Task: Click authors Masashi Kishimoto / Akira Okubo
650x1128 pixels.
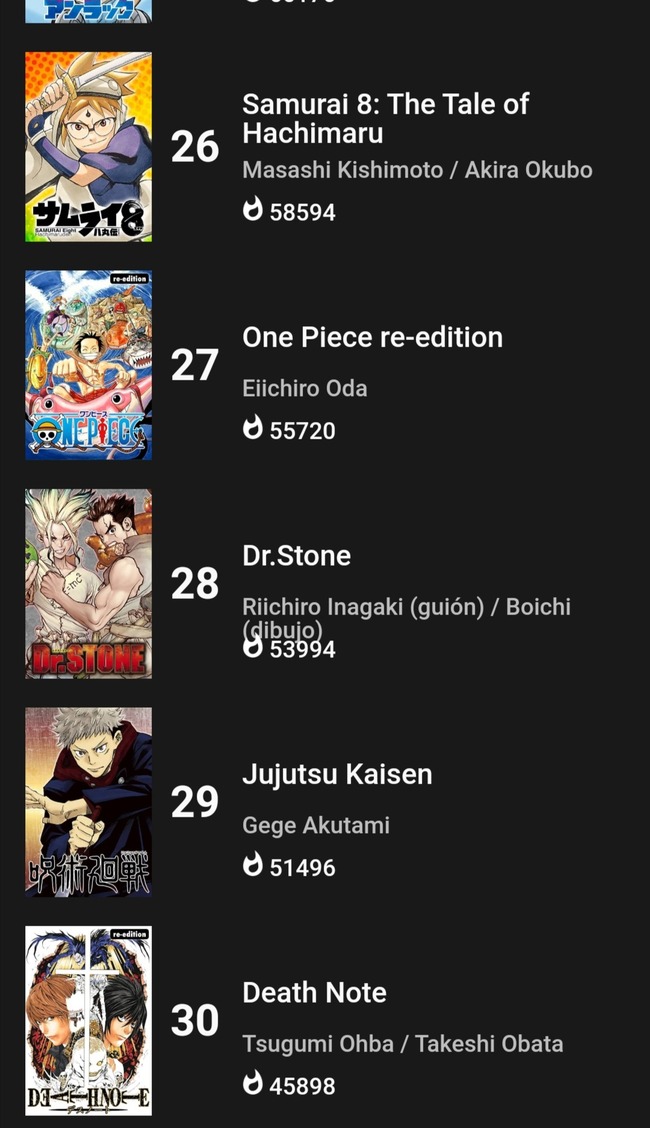Action: tap(418, 170)
